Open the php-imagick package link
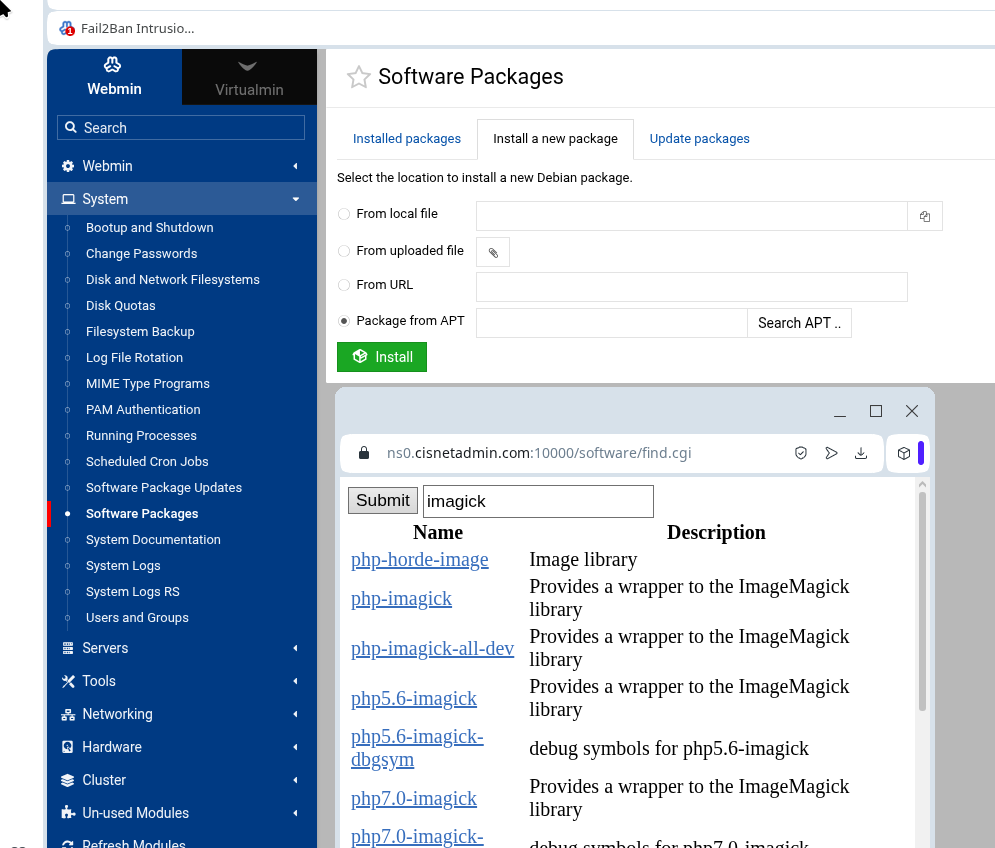Image resolution: width=995 pixels, height=848 pixels. 401,598
